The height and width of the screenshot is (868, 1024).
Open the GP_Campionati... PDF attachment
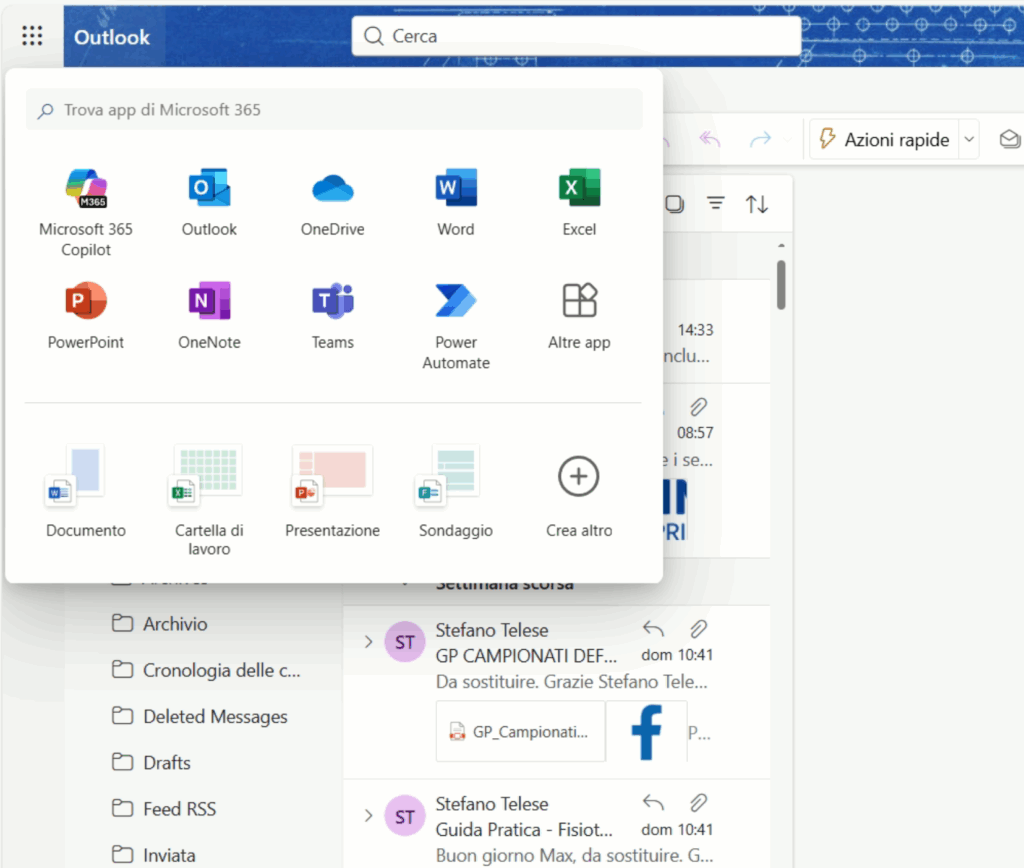click(x=520, y=731)
